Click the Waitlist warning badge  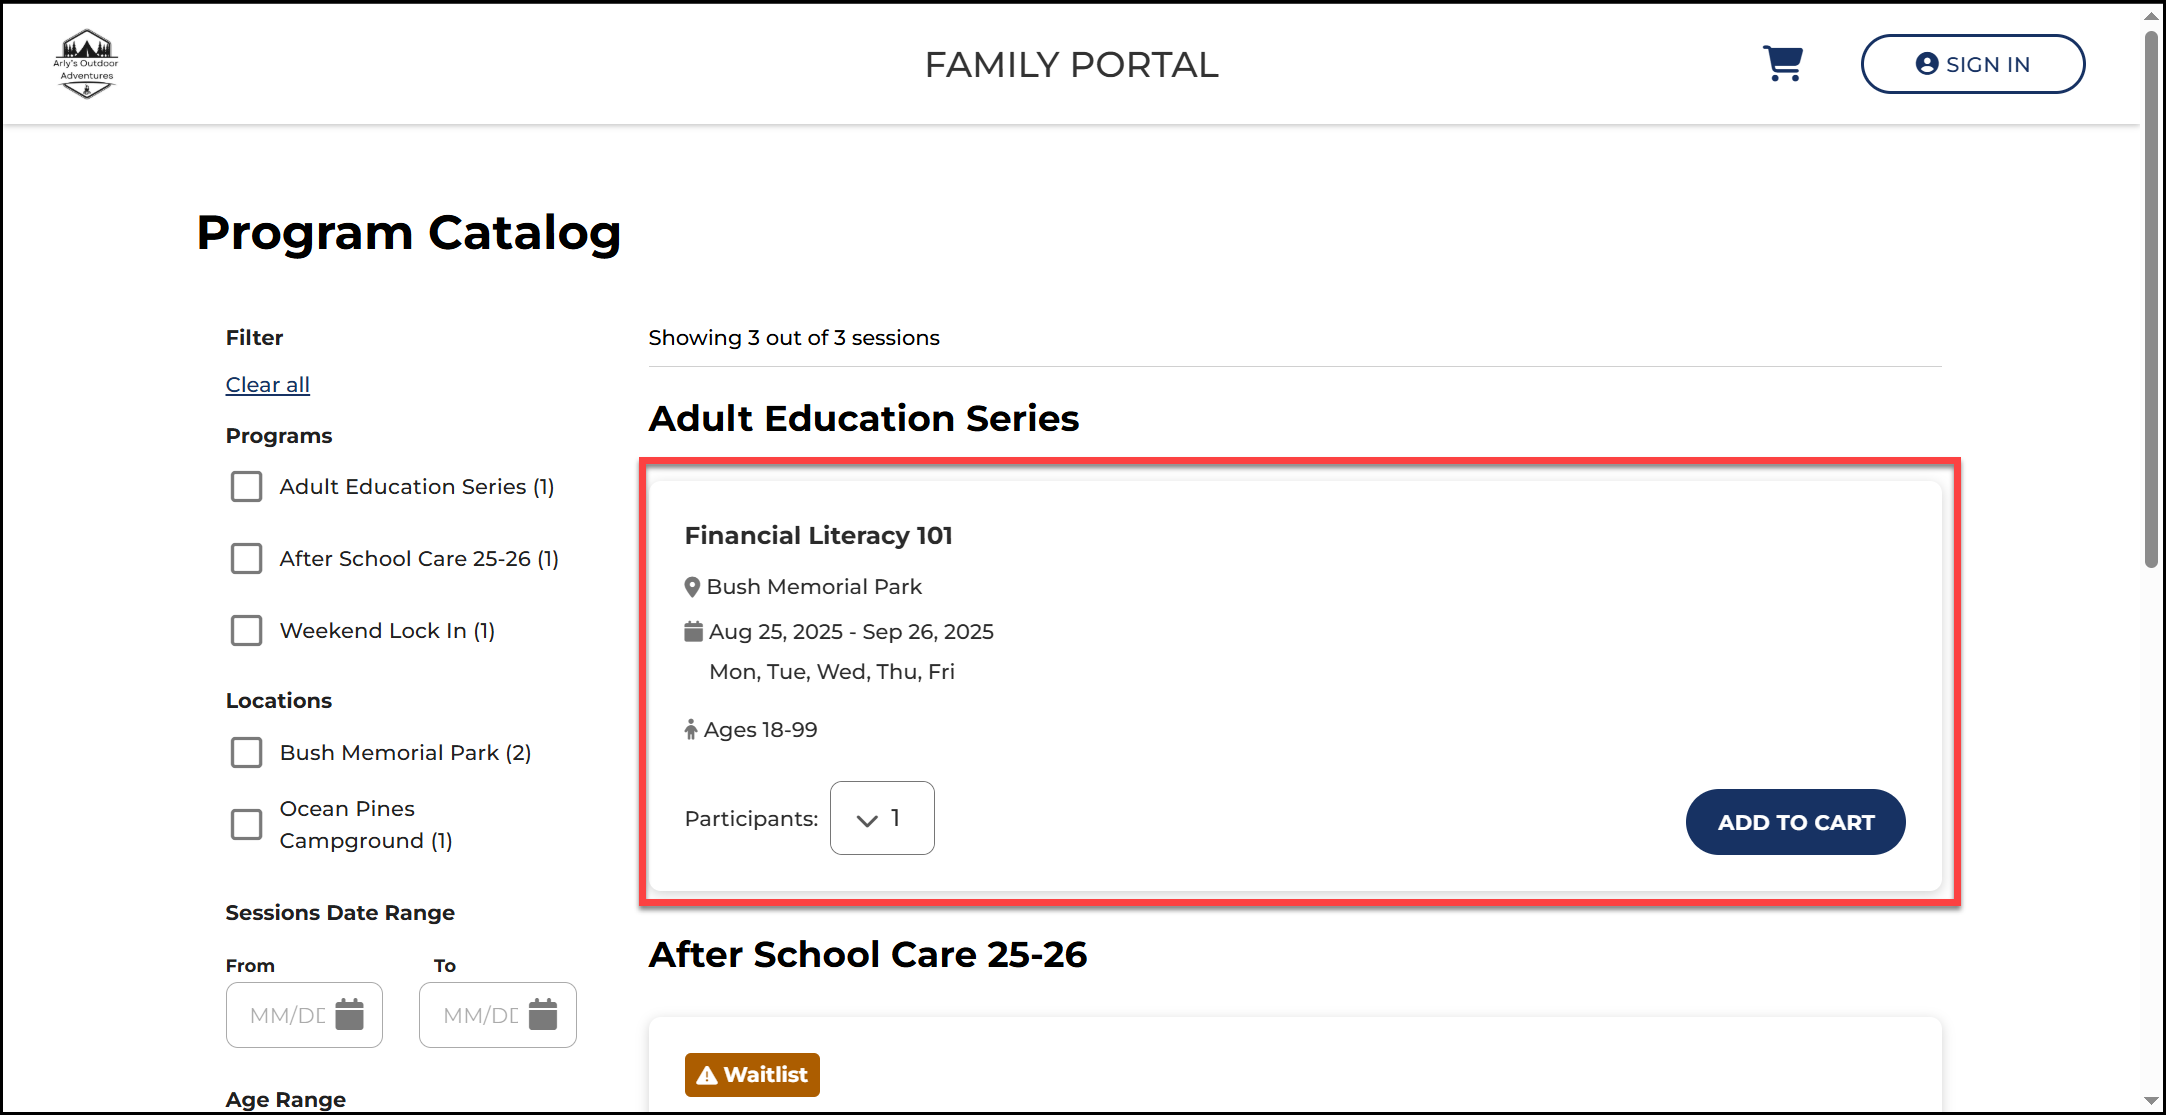click(752, 1075)
